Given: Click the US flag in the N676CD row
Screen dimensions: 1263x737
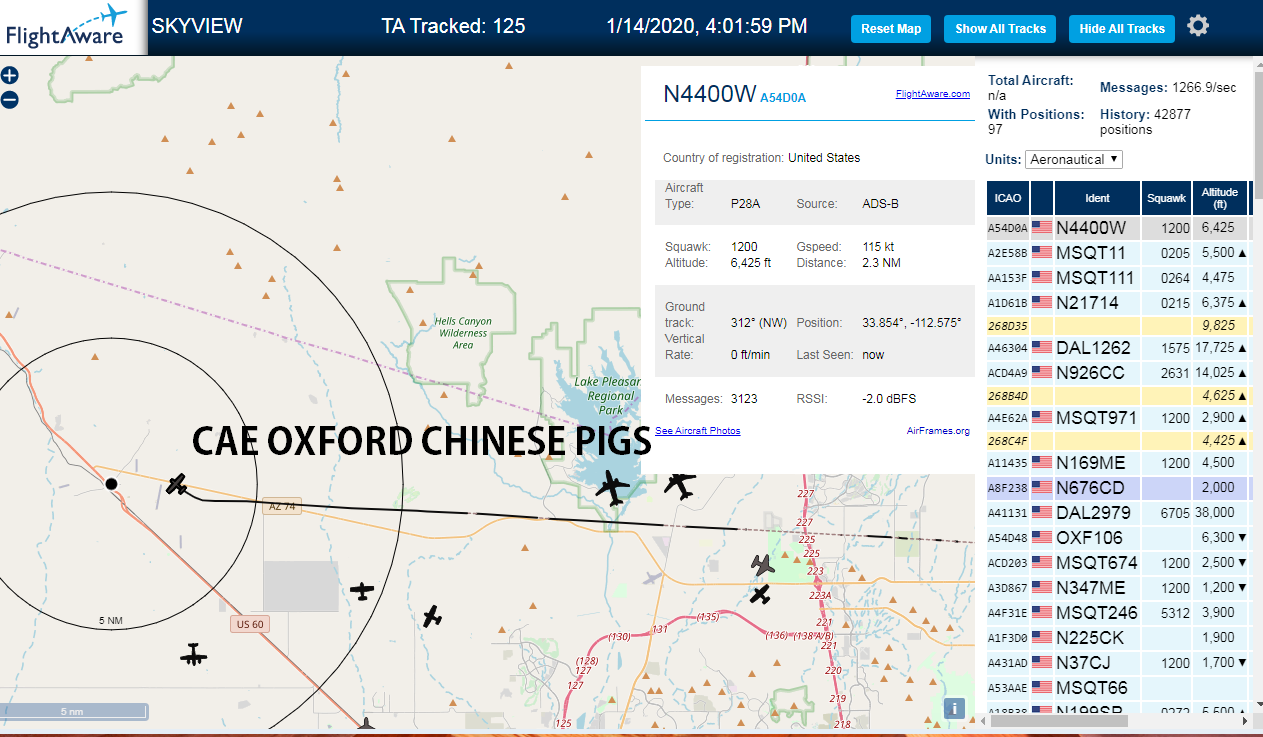Looking at the screenshot, I should pos(1042,488).
